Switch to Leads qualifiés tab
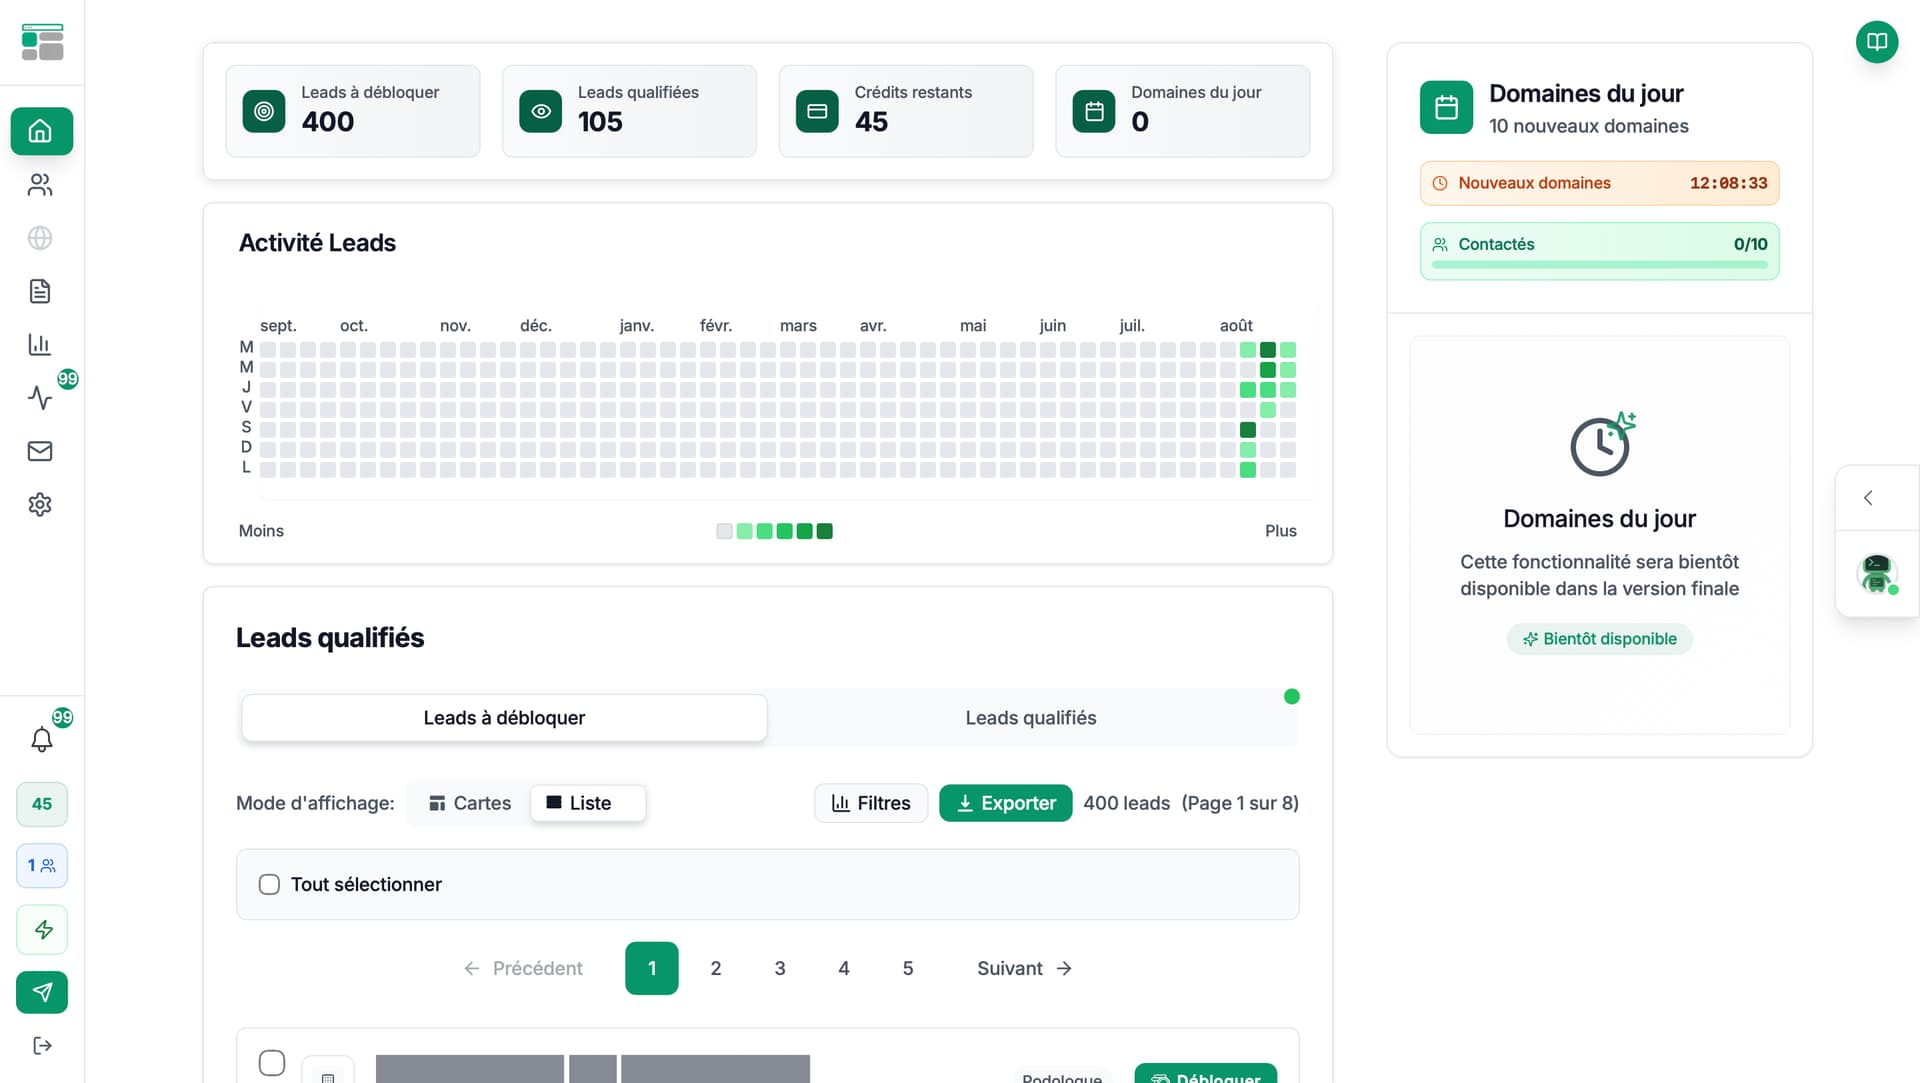The height and width of the screenshot is (1083, 1920). 1030,718
